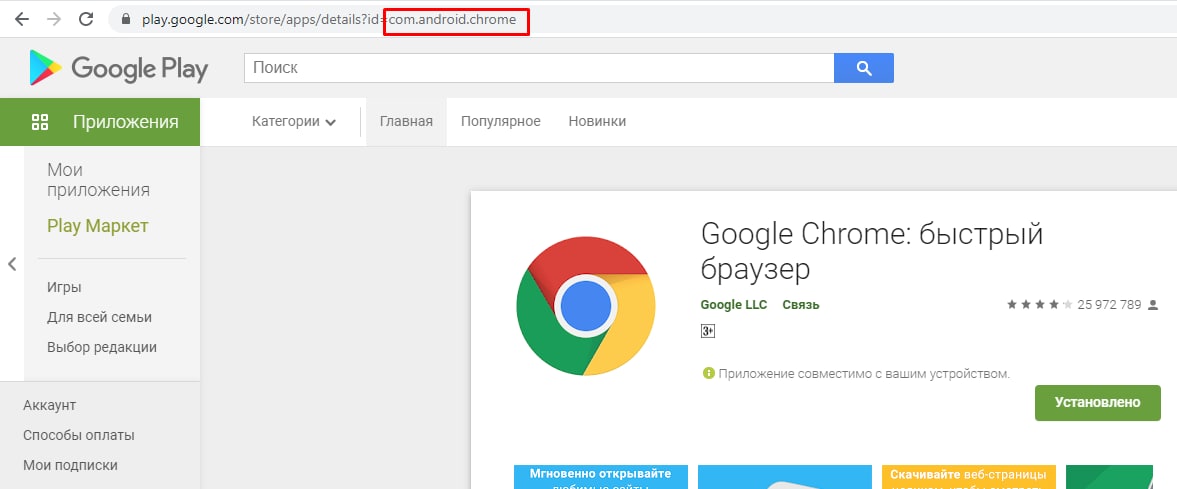Open the Google Play logo home link

(119, 68)
